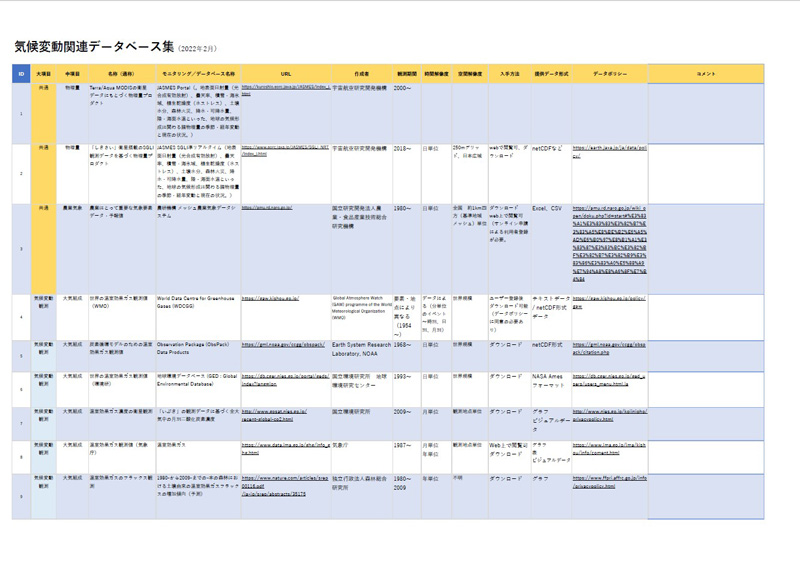Select the blue ID column header
The height and width of the screenshot is (566, 800).
21,74
